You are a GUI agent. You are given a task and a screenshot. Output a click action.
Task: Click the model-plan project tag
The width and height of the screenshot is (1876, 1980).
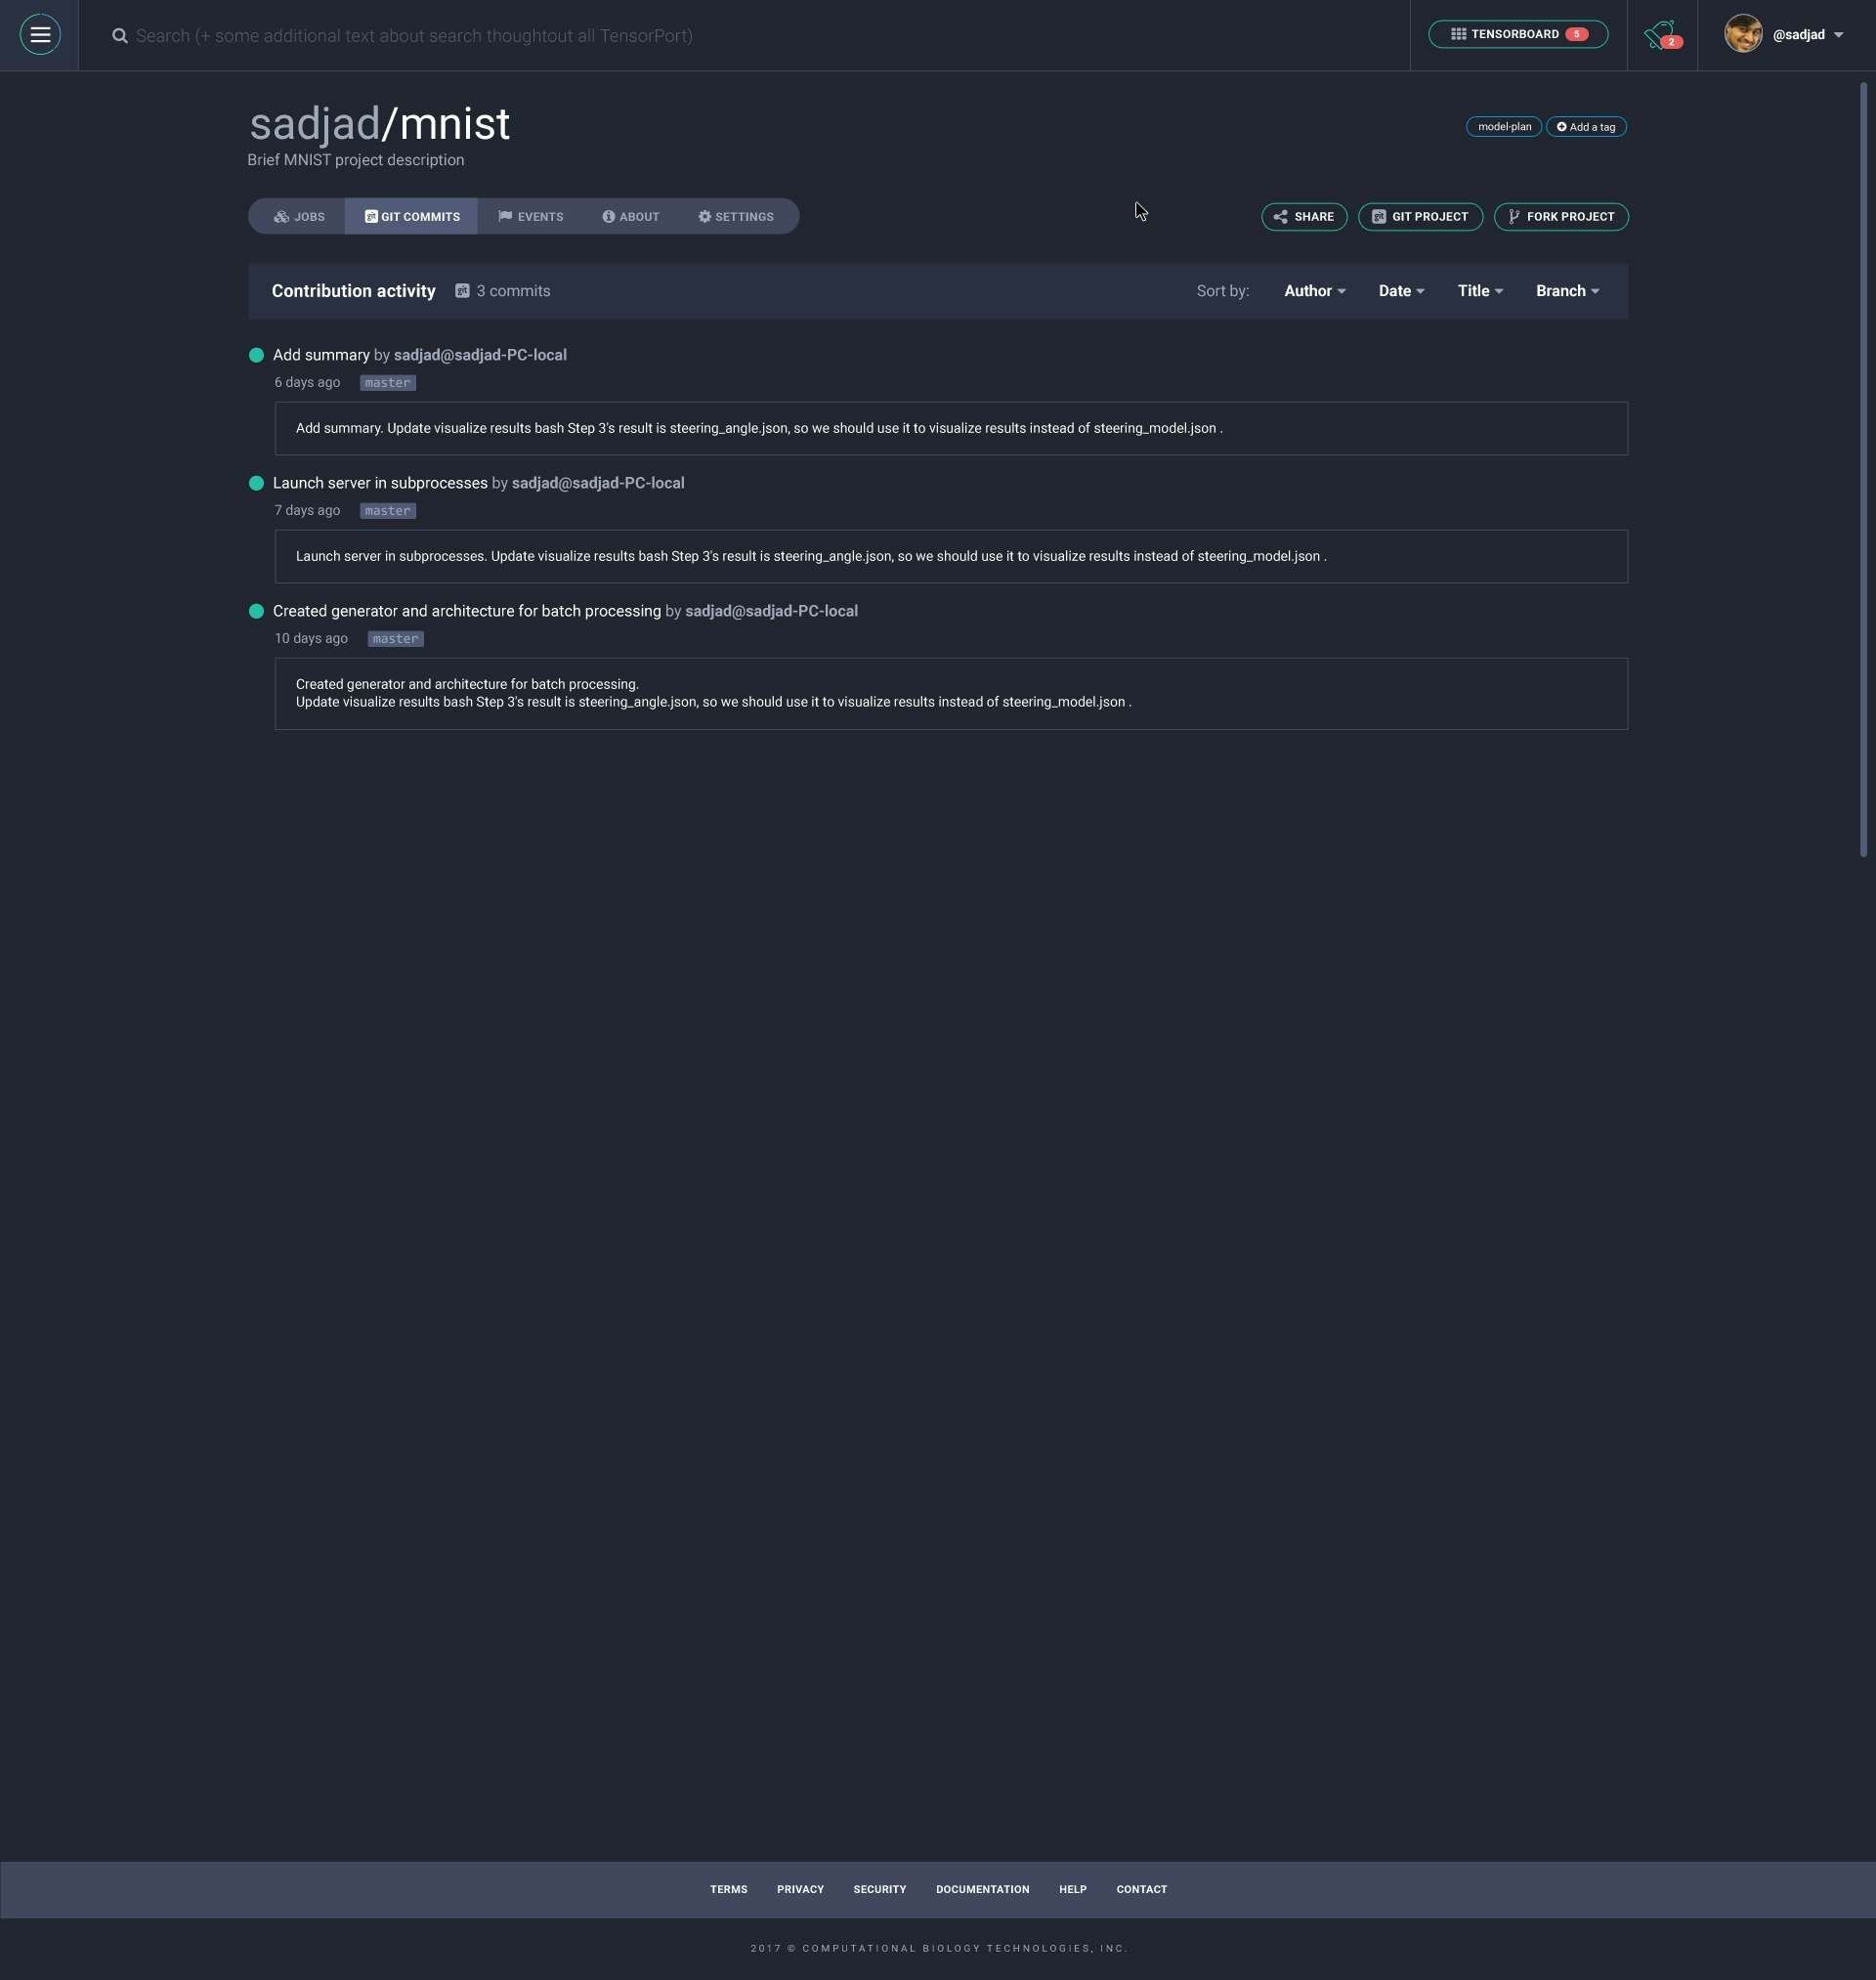coord(1503,126)
